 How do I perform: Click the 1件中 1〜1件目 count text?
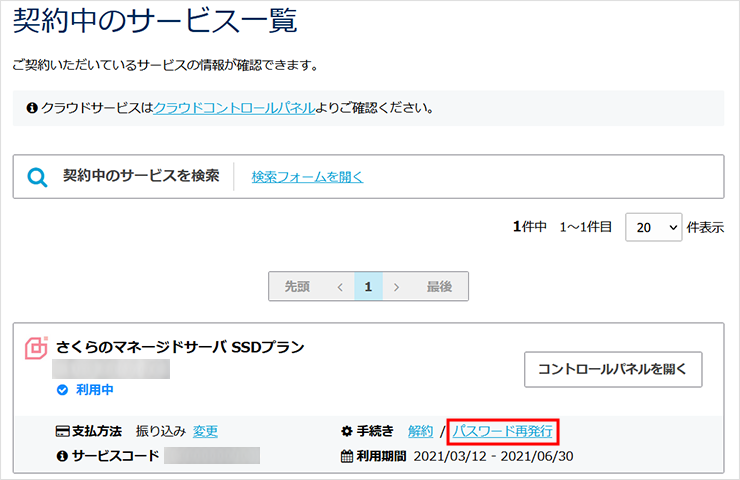563,227
